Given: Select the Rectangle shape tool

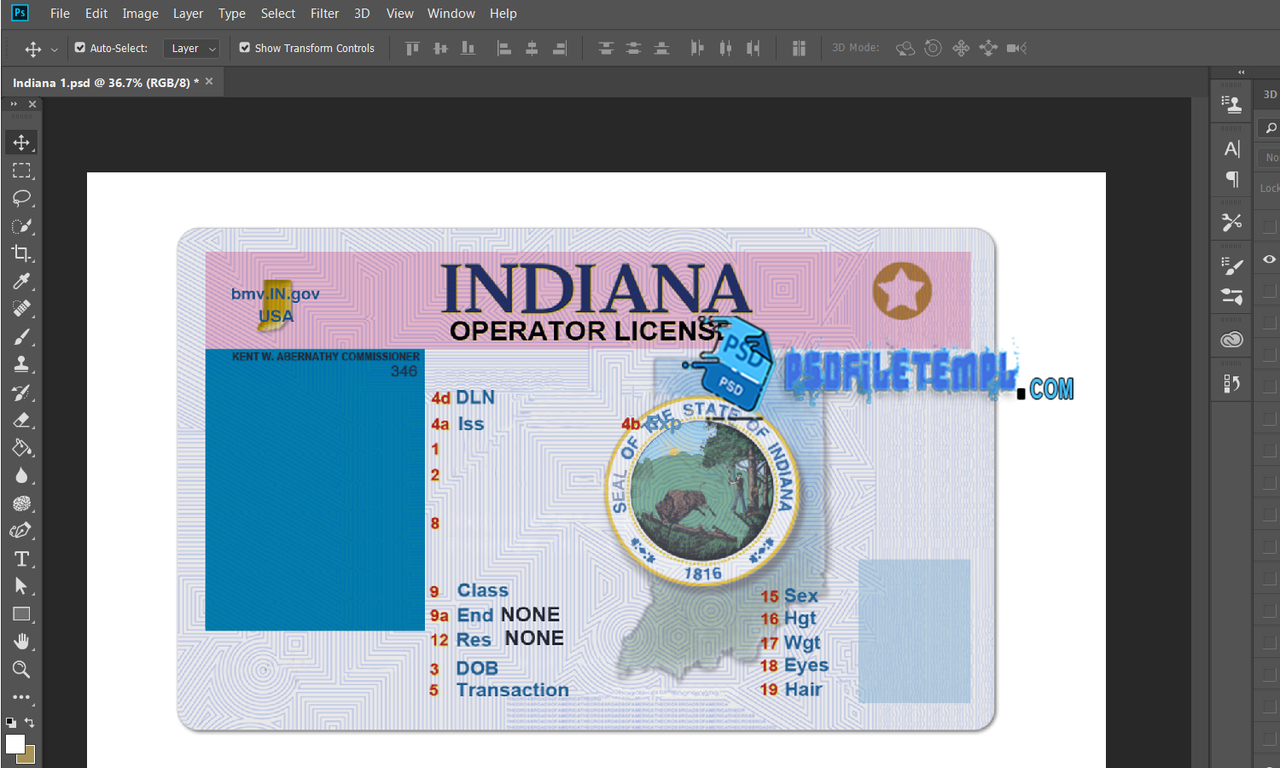Looking at the screenshot, I should coord(21,614).
